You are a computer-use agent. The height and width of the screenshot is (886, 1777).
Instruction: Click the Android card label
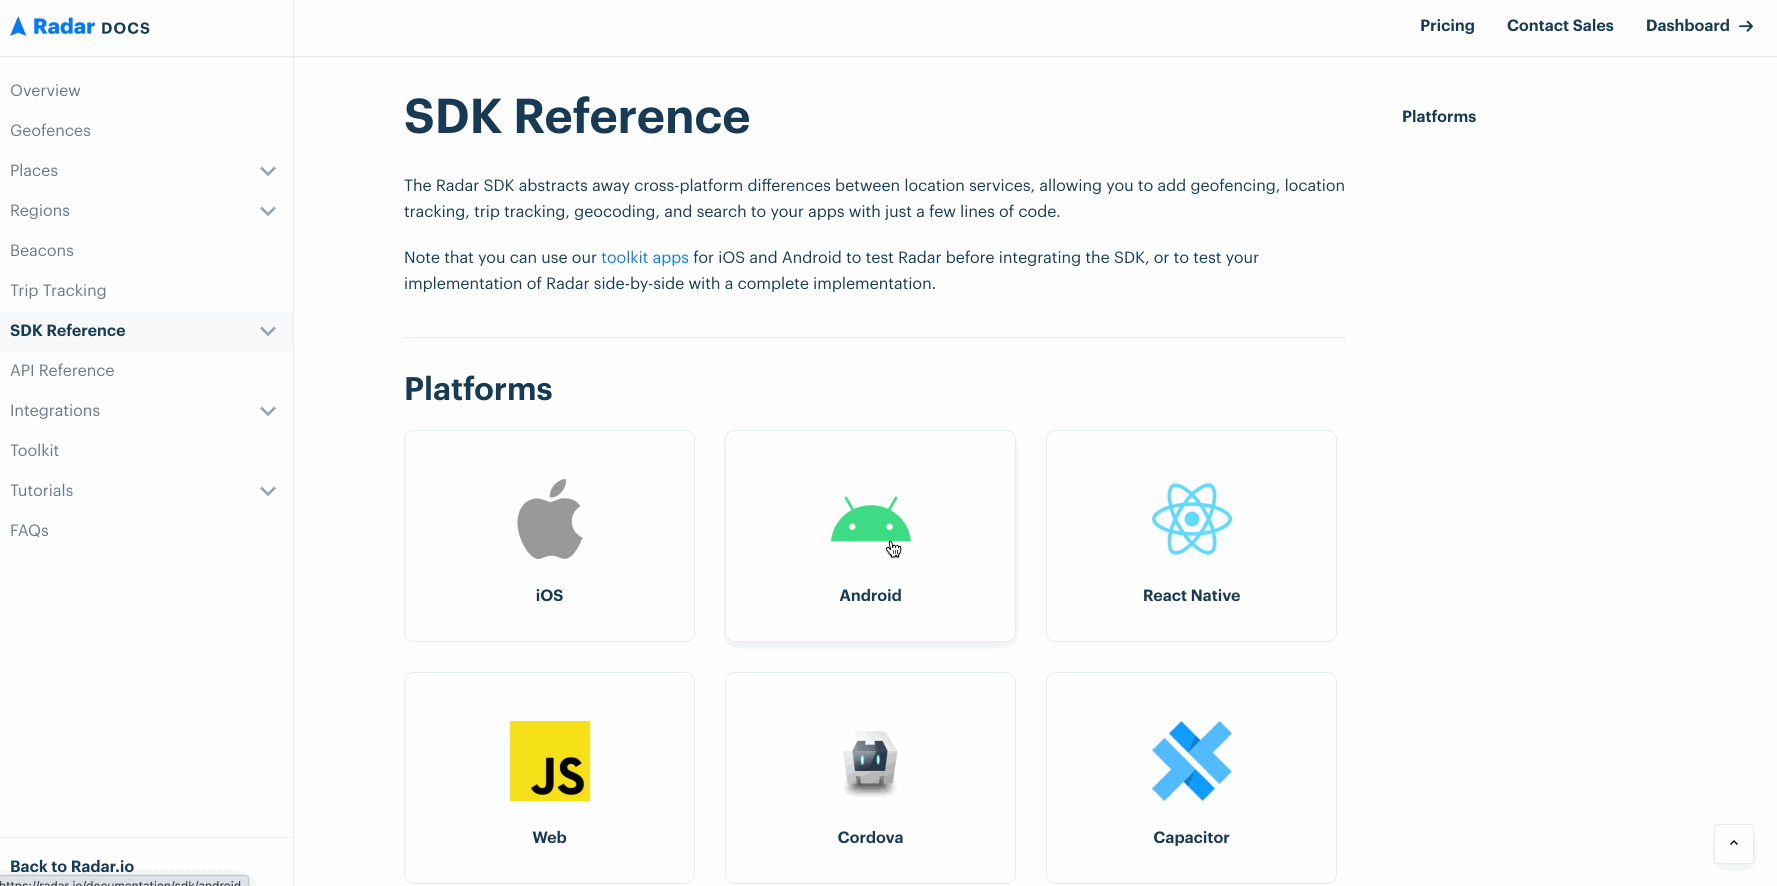point(871,596)
